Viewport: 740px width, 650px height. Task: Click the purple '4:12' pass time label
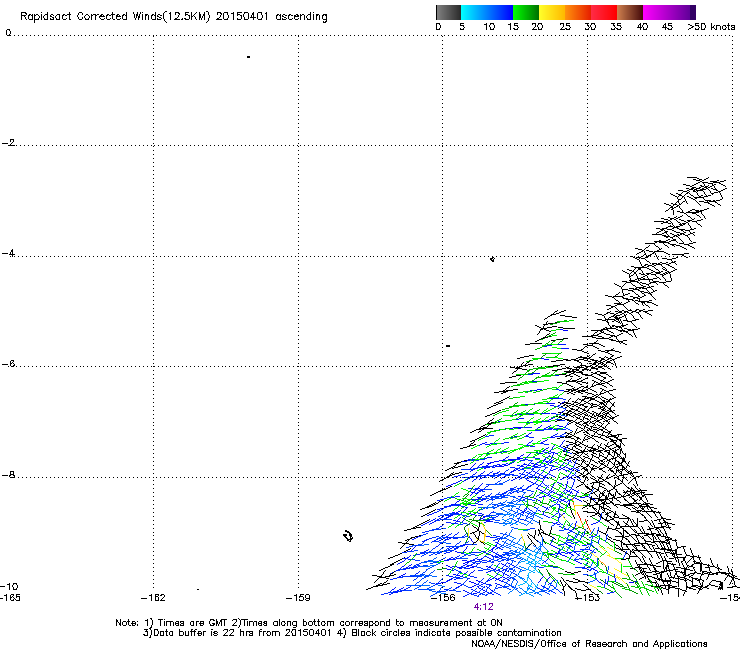(483, 607)
